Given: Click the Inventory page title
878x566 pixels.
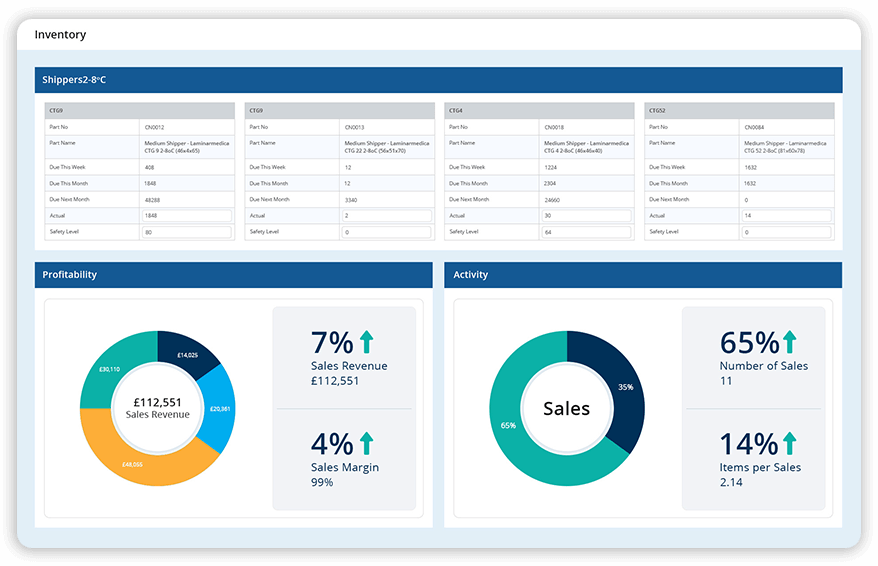Looking at the screenshot, I should (60, 35).
